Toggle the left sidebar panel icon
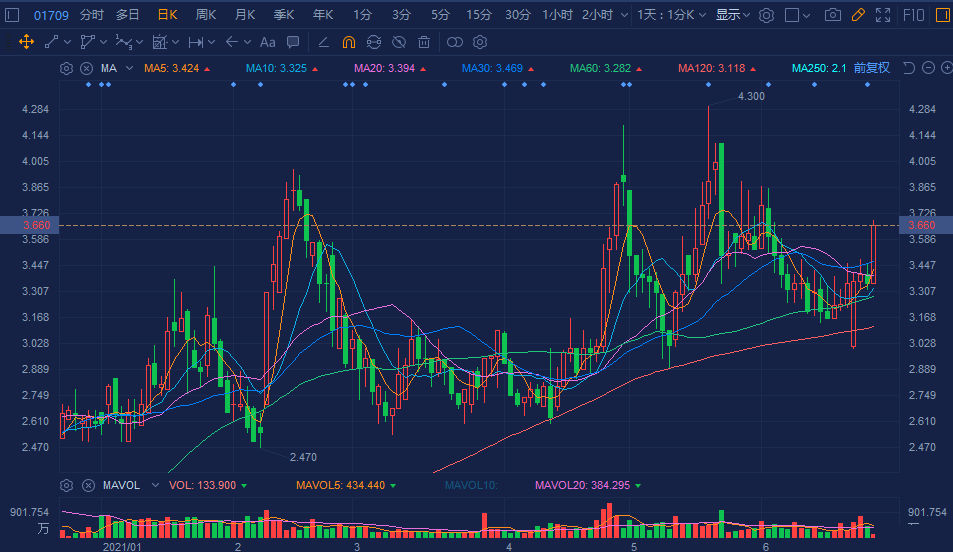This screenshot has height=552, width=953. 12,15
